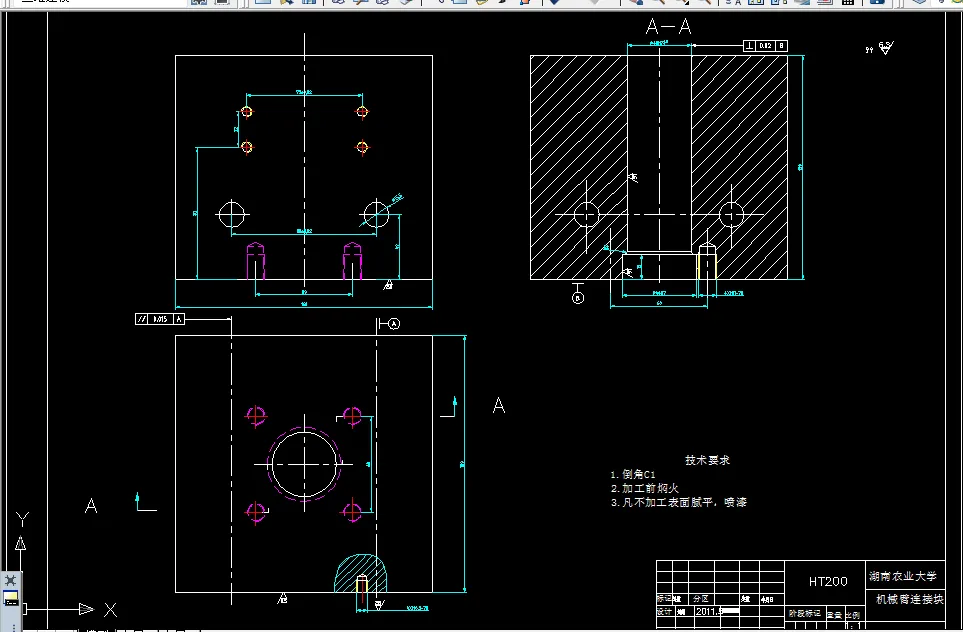Pick the section label A right of plan view
Screen dimensions: 963x632
[499, 405]
